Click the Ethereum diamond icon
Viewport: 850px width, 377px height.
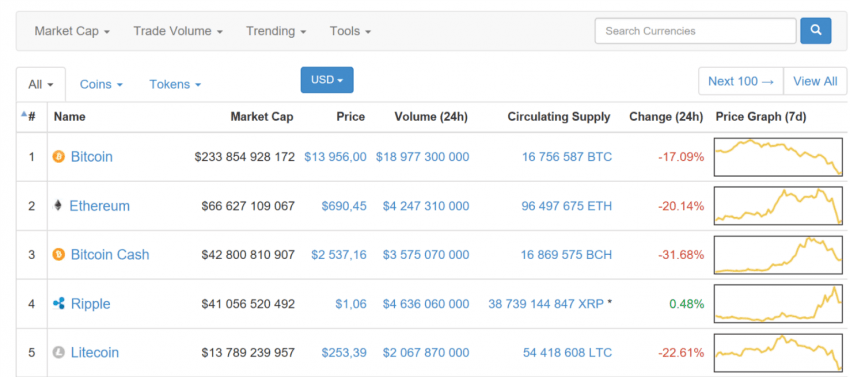click(58, 206)
